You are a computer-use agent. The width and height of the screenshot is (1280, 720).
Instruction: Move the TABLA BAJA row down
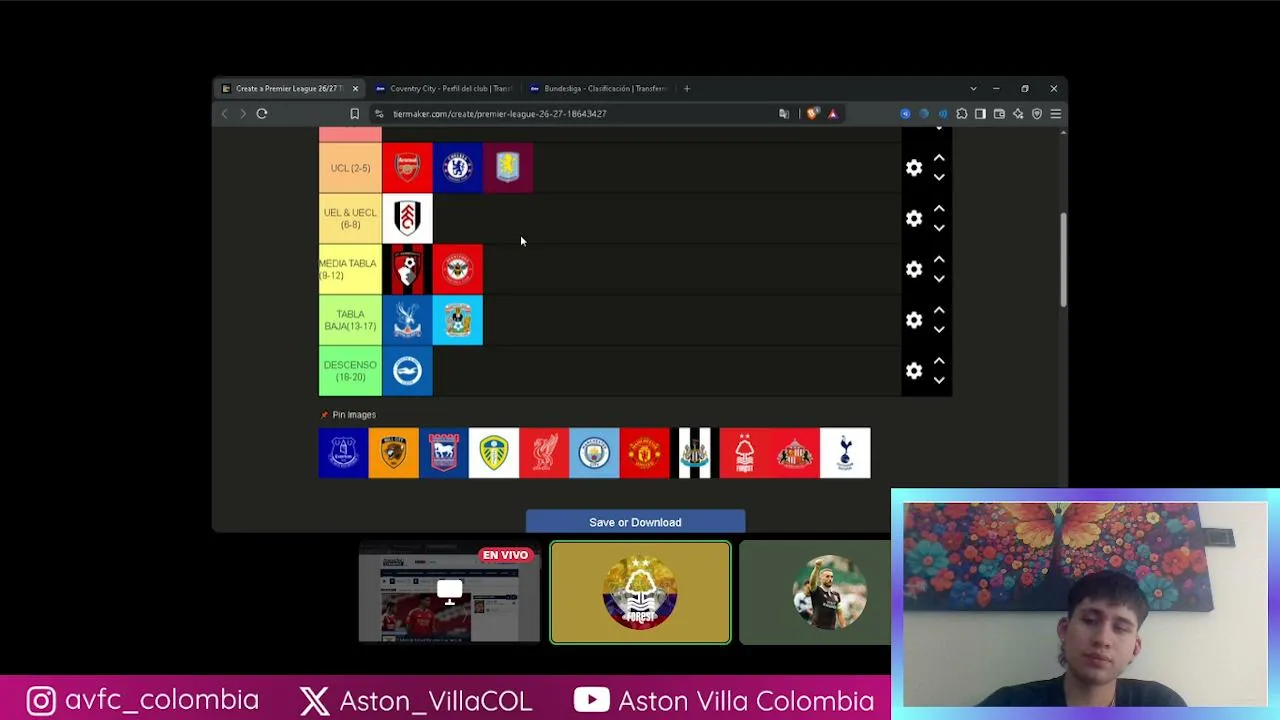[939, 329]
